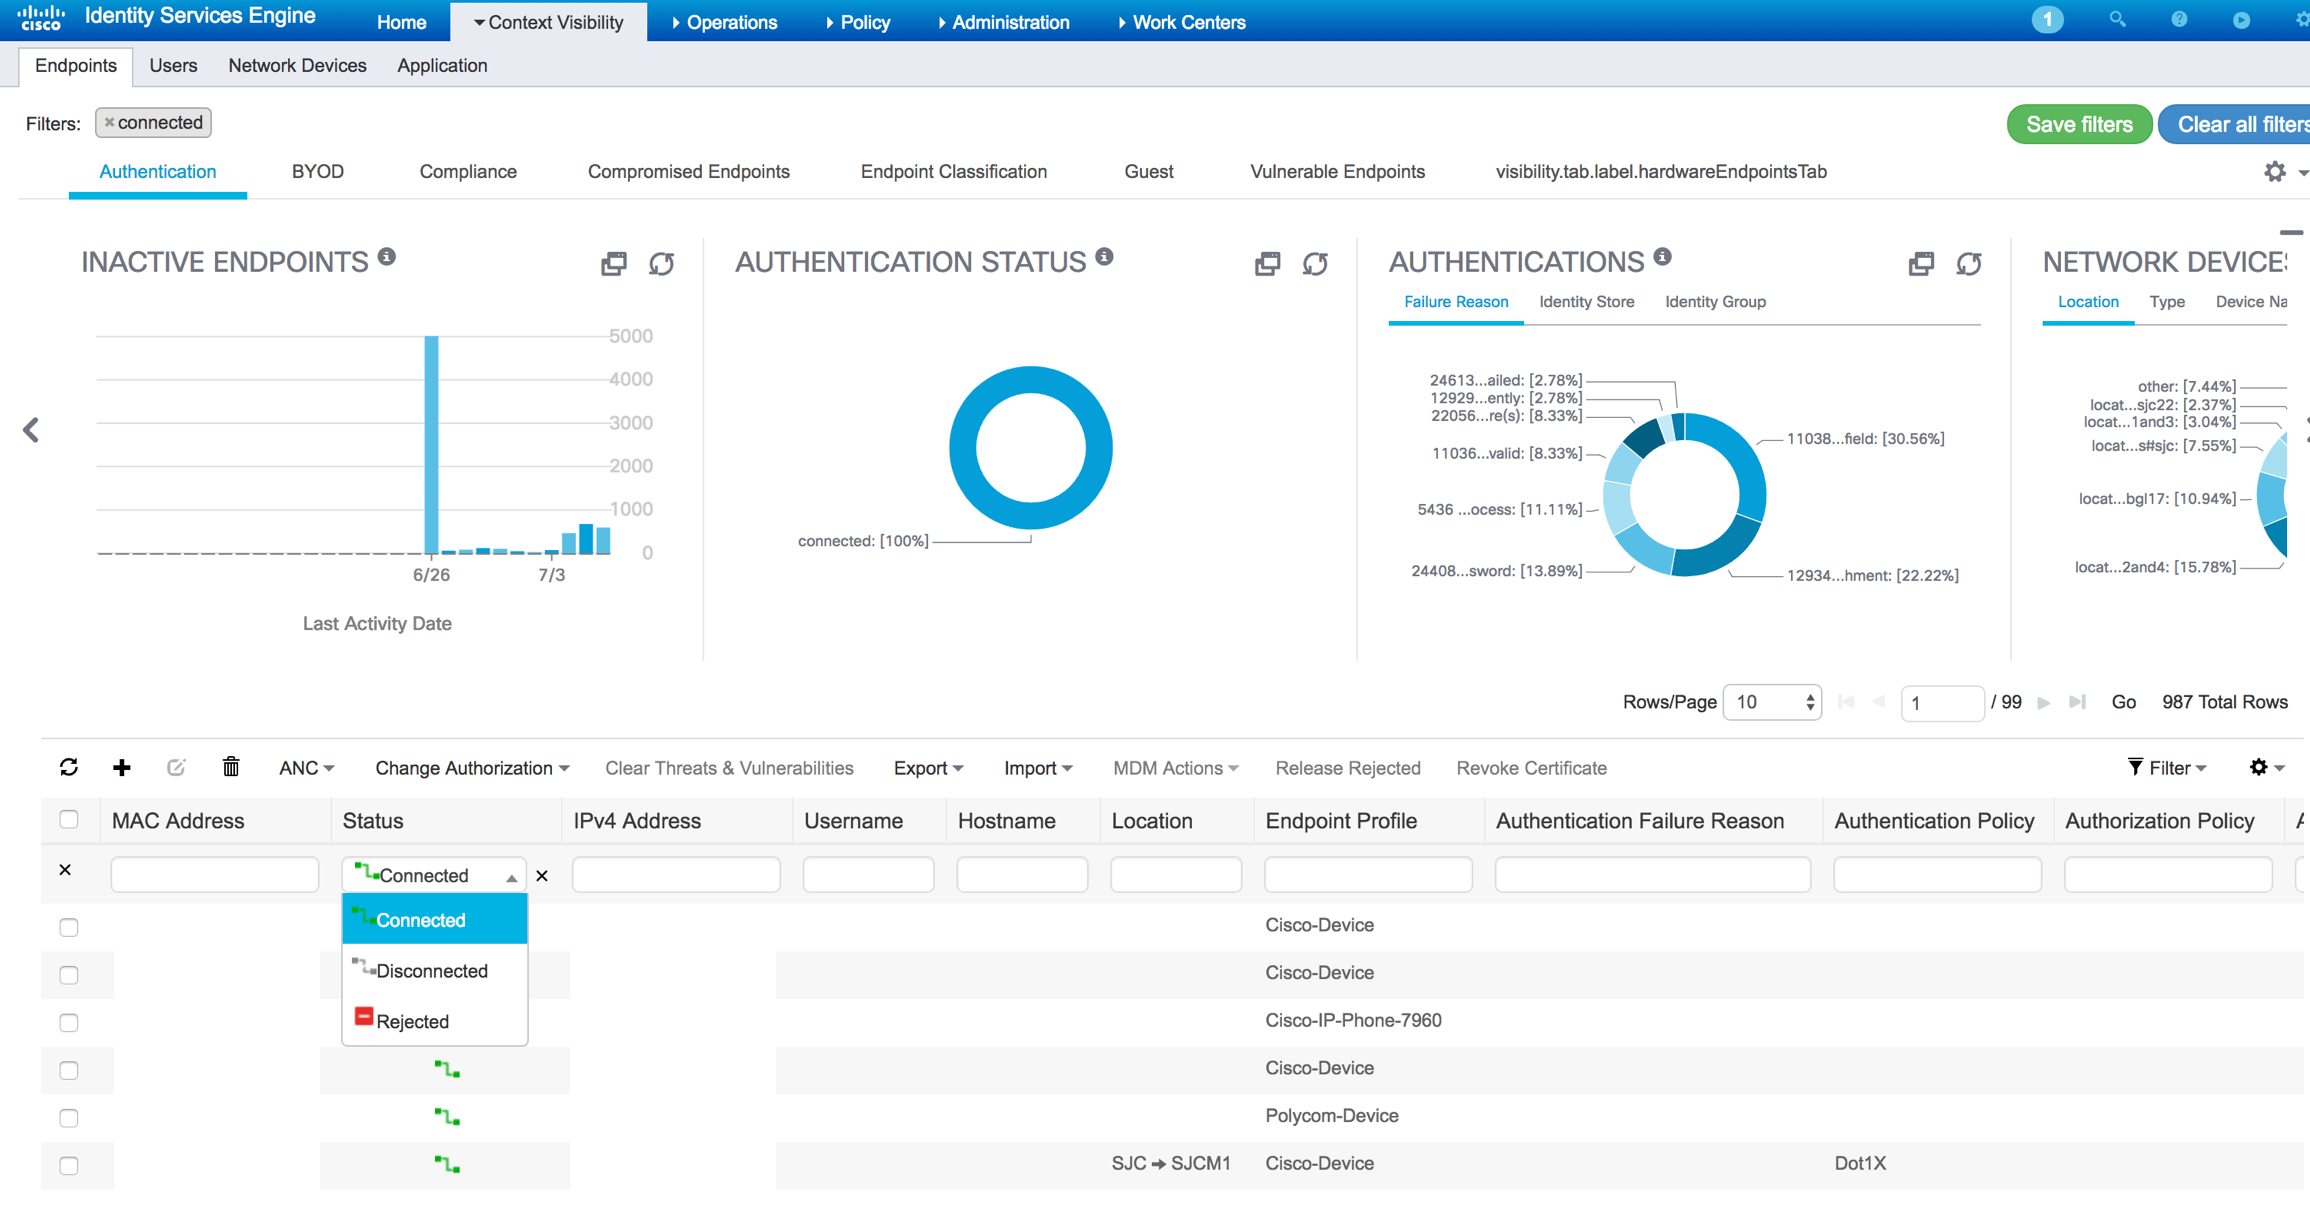Open dashboard settings gear near tabs

pyautogui.click(x=2275, y=171)
